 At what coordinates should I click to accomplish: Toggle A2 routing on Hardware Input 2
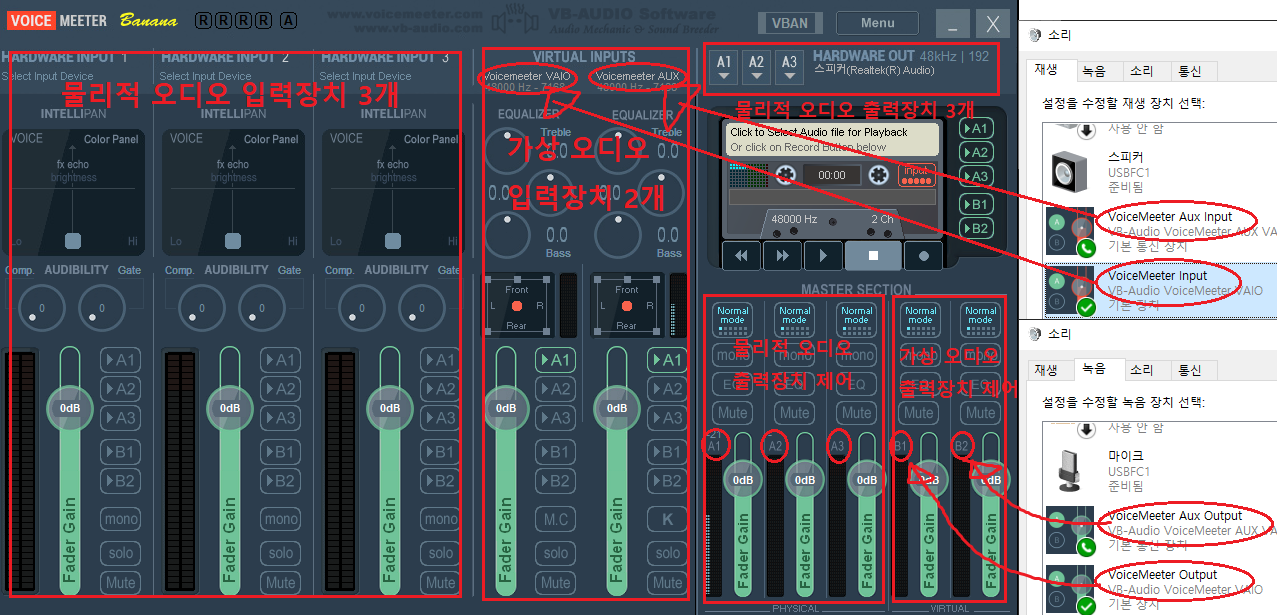(x=281, y=389)
